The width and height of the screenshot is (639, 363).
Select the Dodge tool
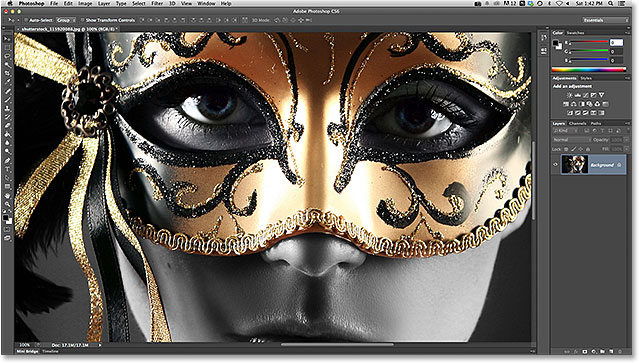pyautogui.click(x=7, y=151)
